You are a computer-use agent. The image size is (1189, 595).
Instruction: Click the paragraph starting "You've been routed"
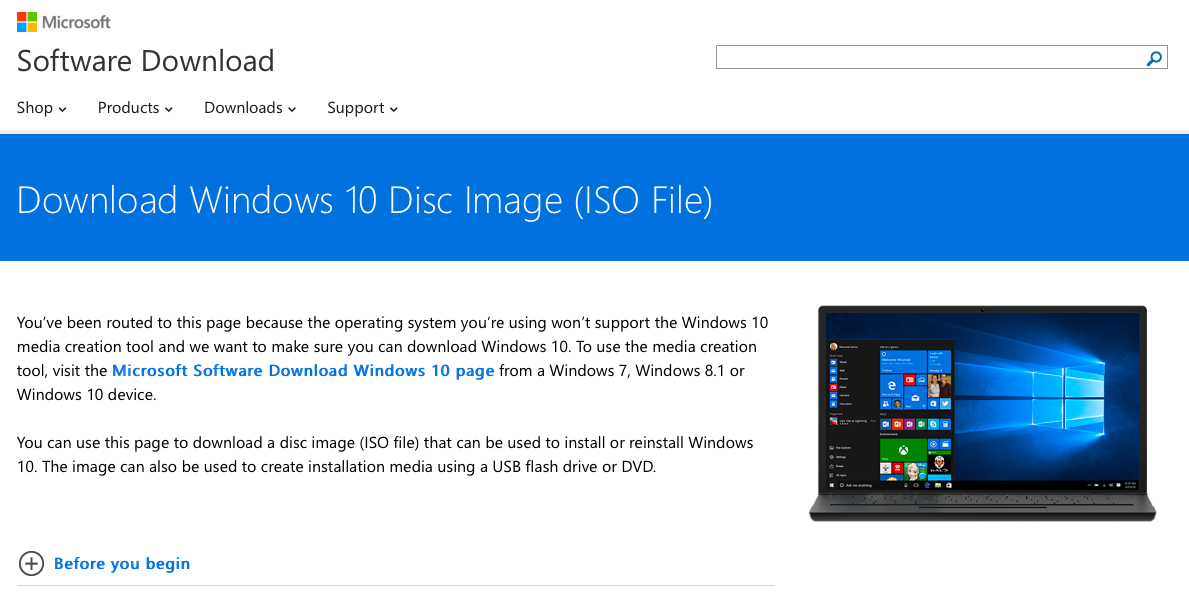pyautogui.click(x=392, y=359)
